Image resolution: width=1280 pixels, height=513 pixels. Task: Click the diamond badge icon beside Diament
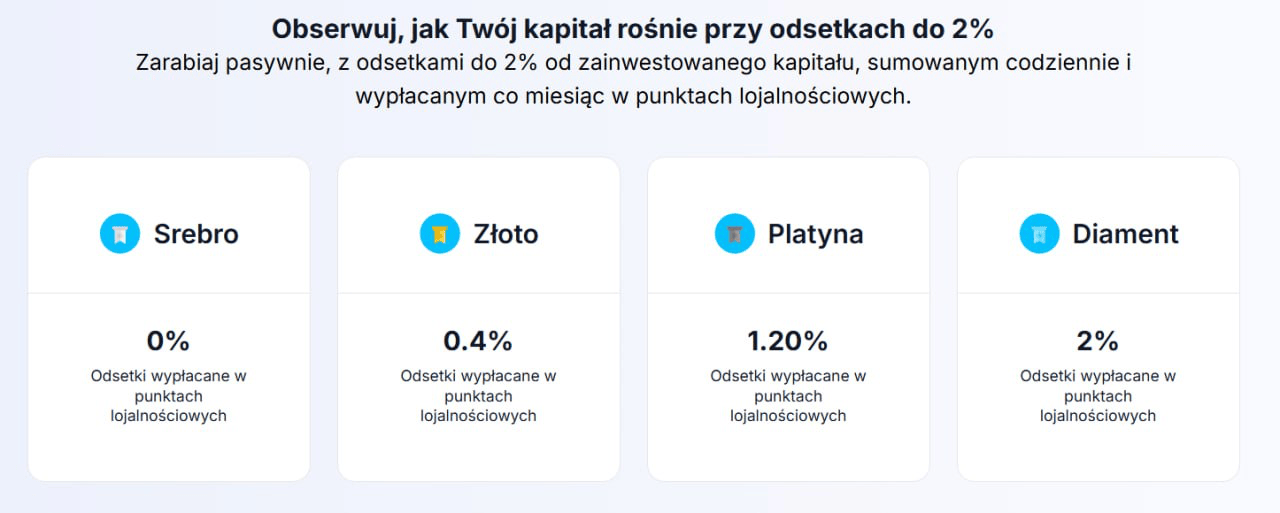(1040, 233)
